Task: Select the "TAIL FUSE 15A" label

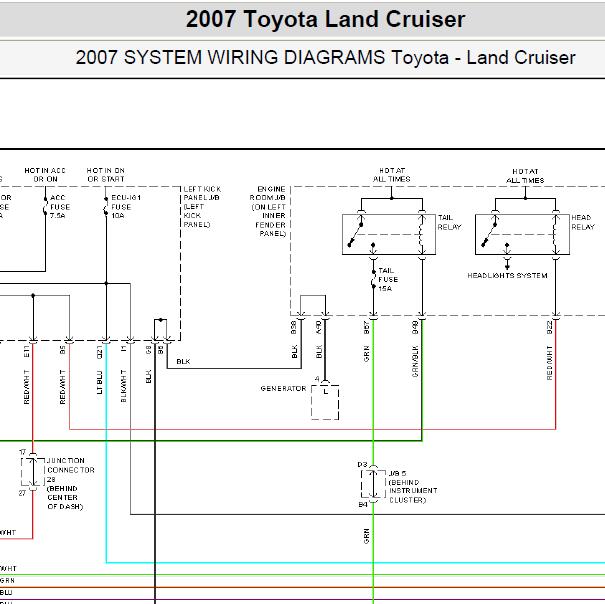Action: pyautogui.click(x=388, y=279)
